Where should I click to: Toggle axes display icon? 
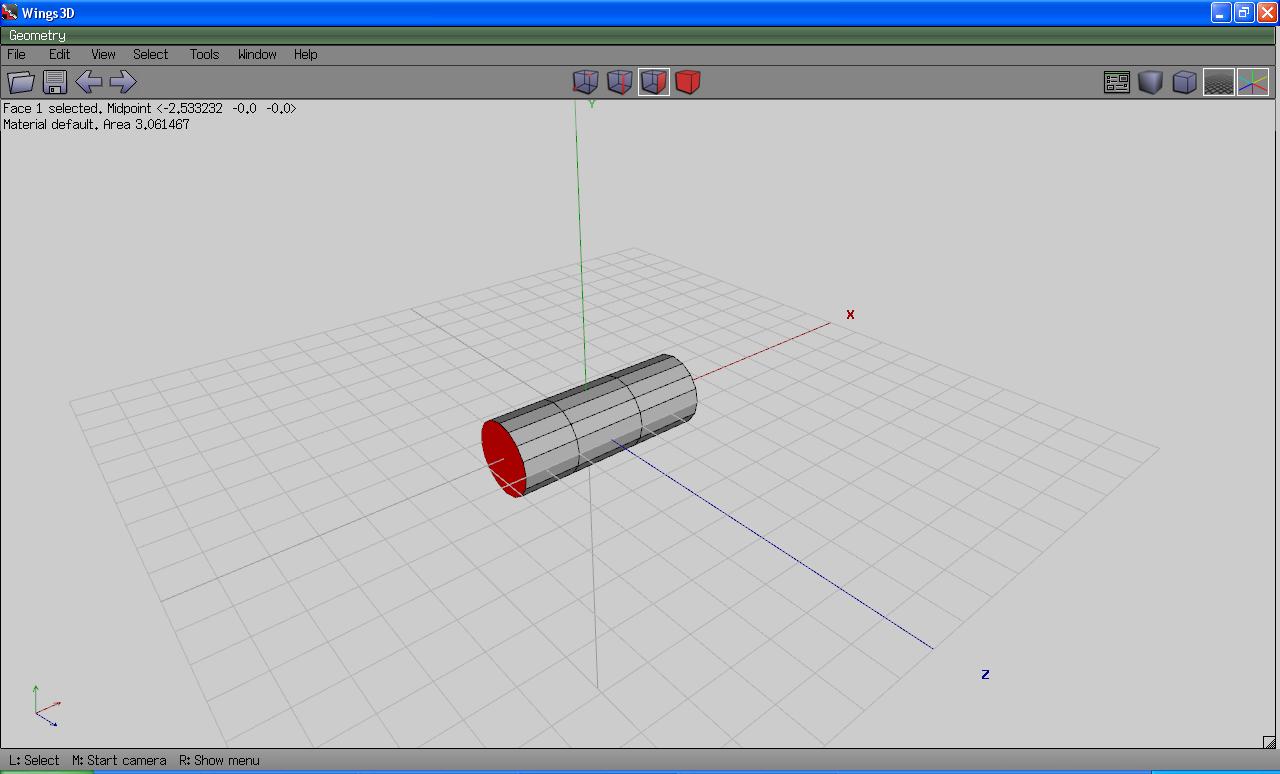pyautogui.click(x=1253, y=82)
